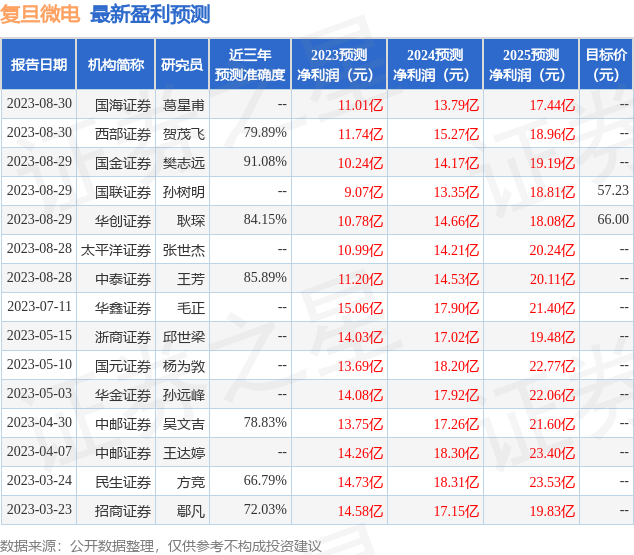Click analyst name 王芳

[x=191, y=279]
